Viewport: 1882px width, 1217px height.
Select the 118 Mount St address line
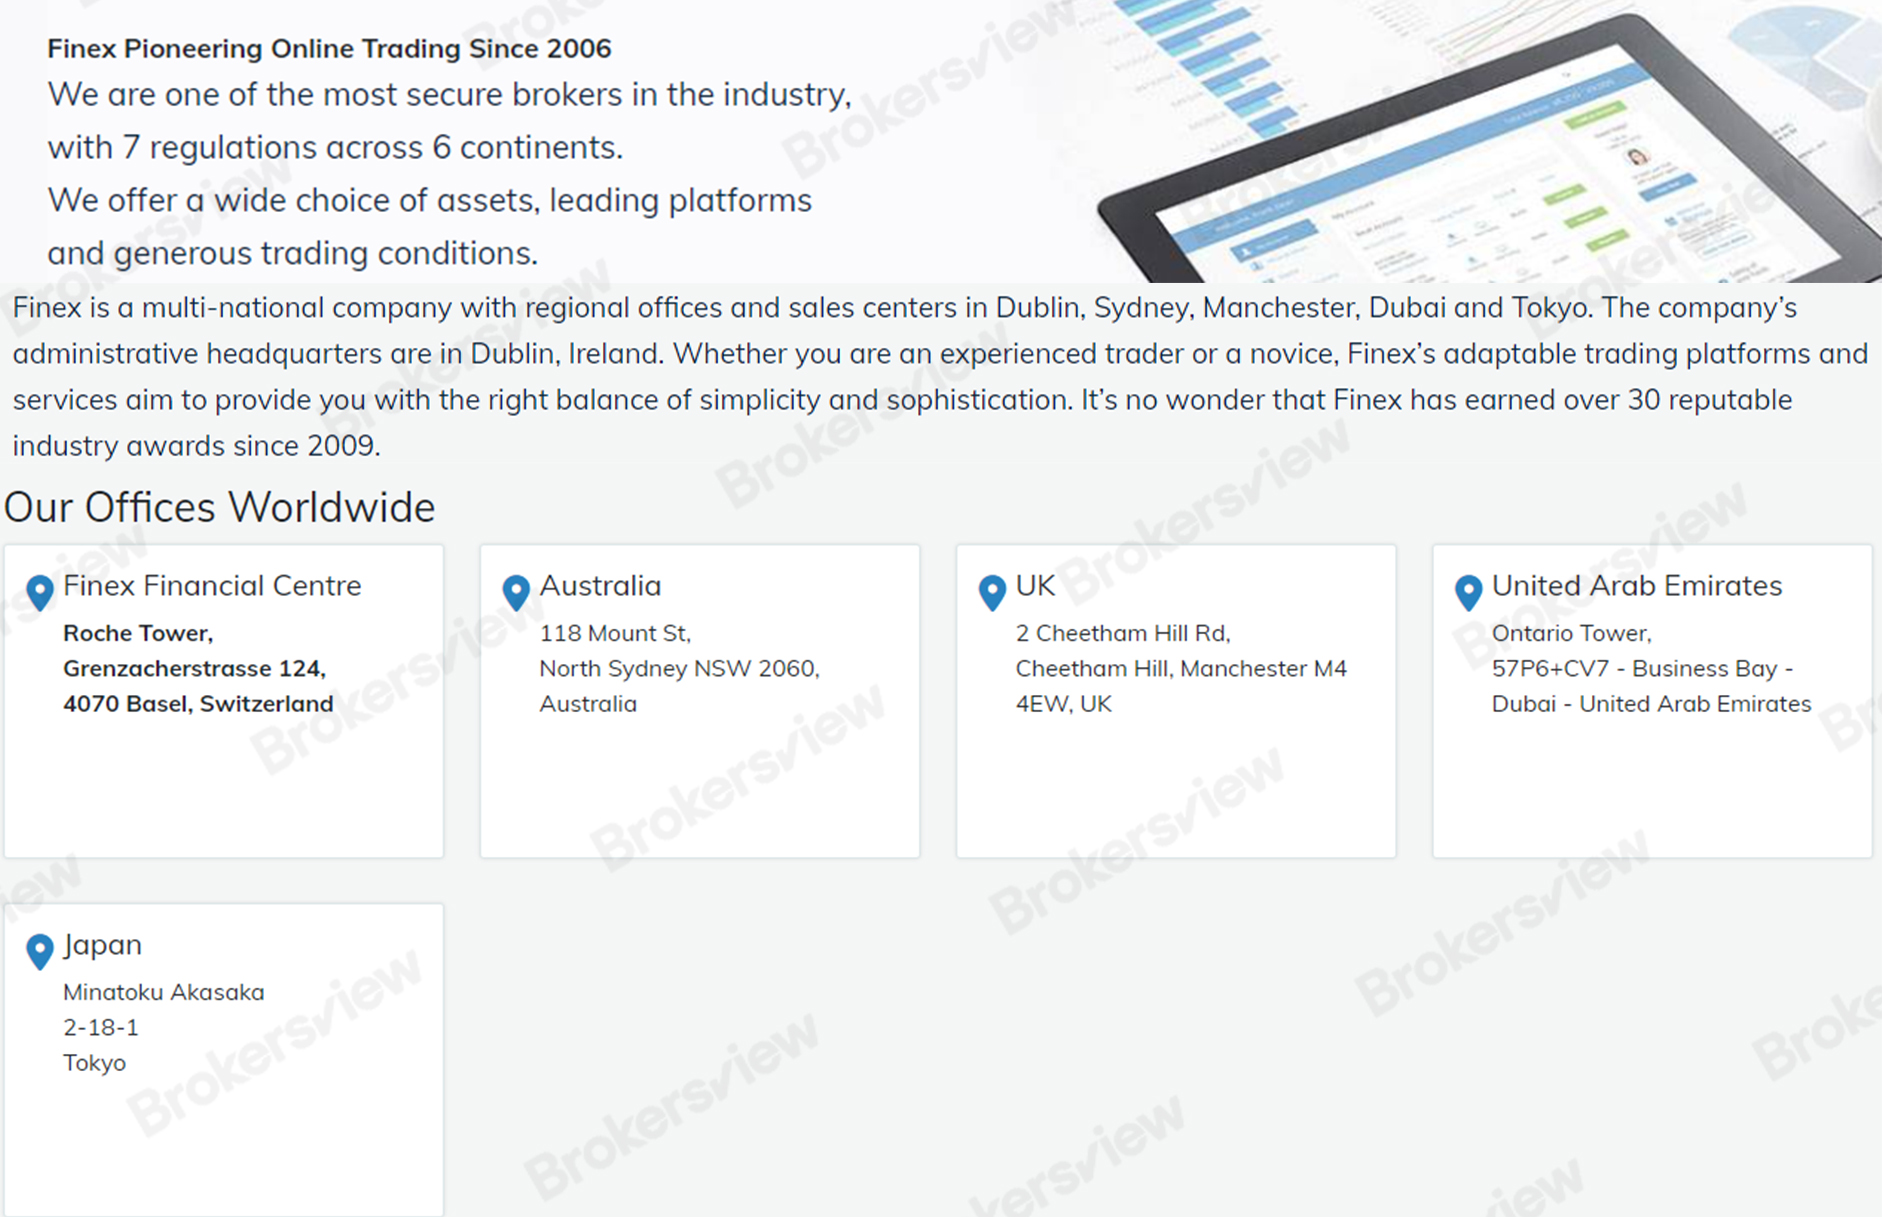click(615, 633)
